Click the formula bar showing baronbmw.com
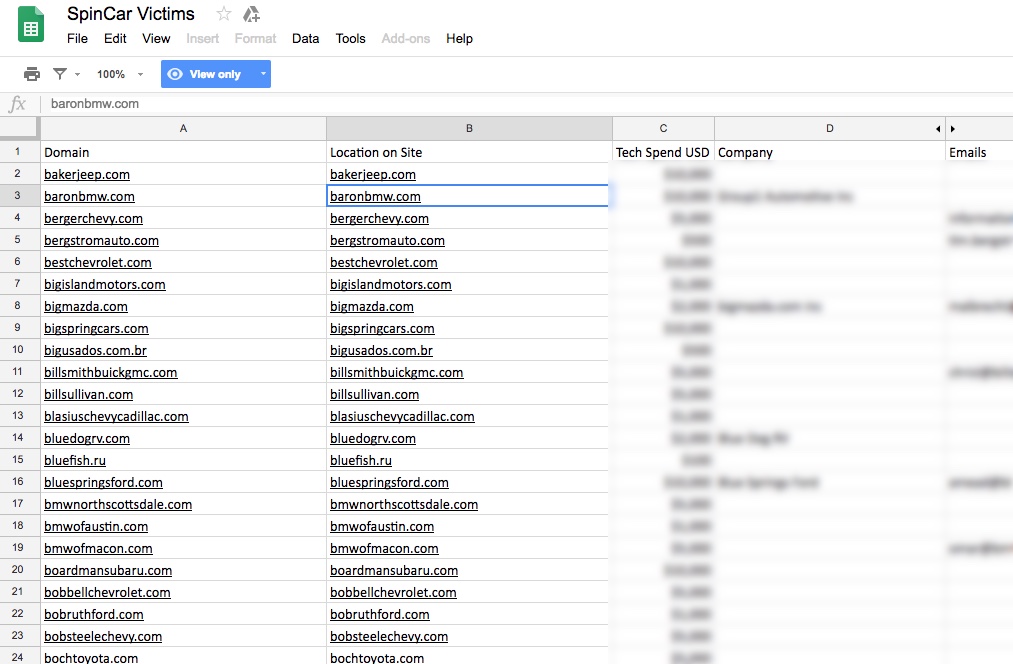Screen dimensions: 1013x664 pyautogui.click(x=527, y=104)
